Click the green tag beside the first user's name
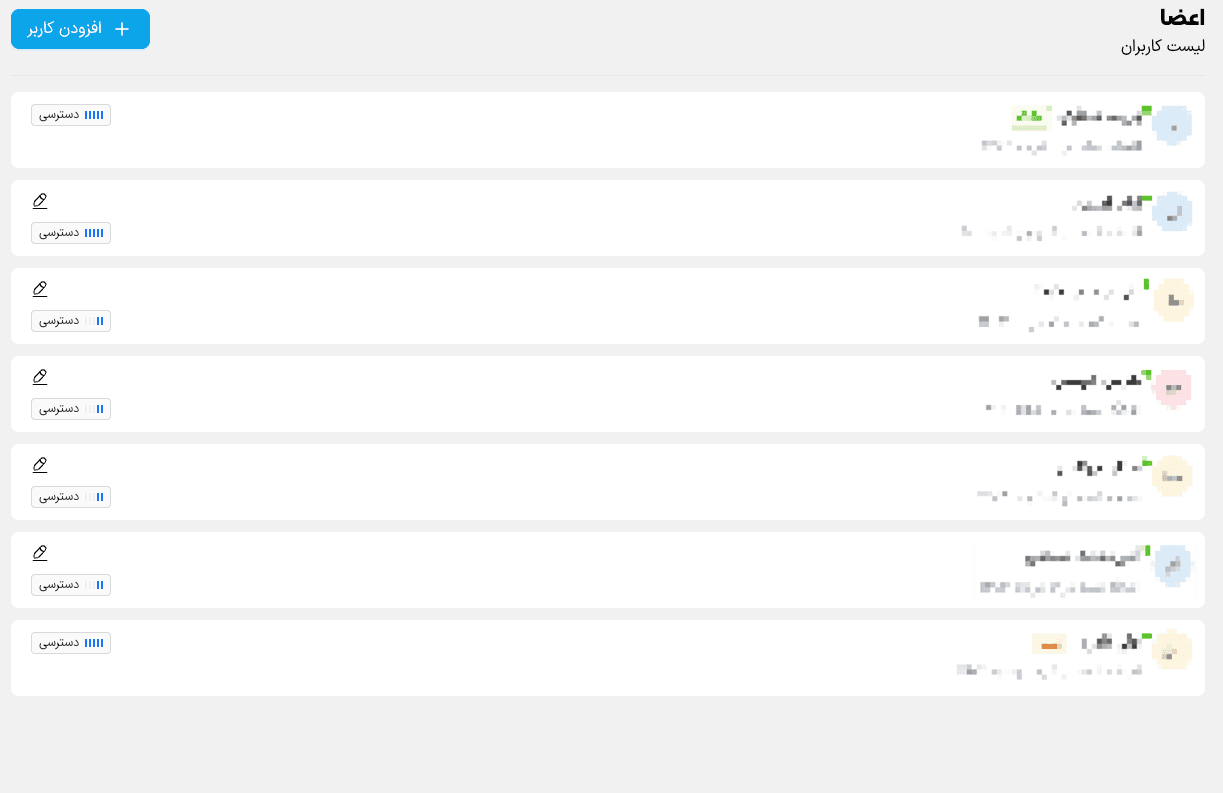Image resolution: width=1223 pixels, height=793 pixels. pyautogui.click(x=1030, y=118)
